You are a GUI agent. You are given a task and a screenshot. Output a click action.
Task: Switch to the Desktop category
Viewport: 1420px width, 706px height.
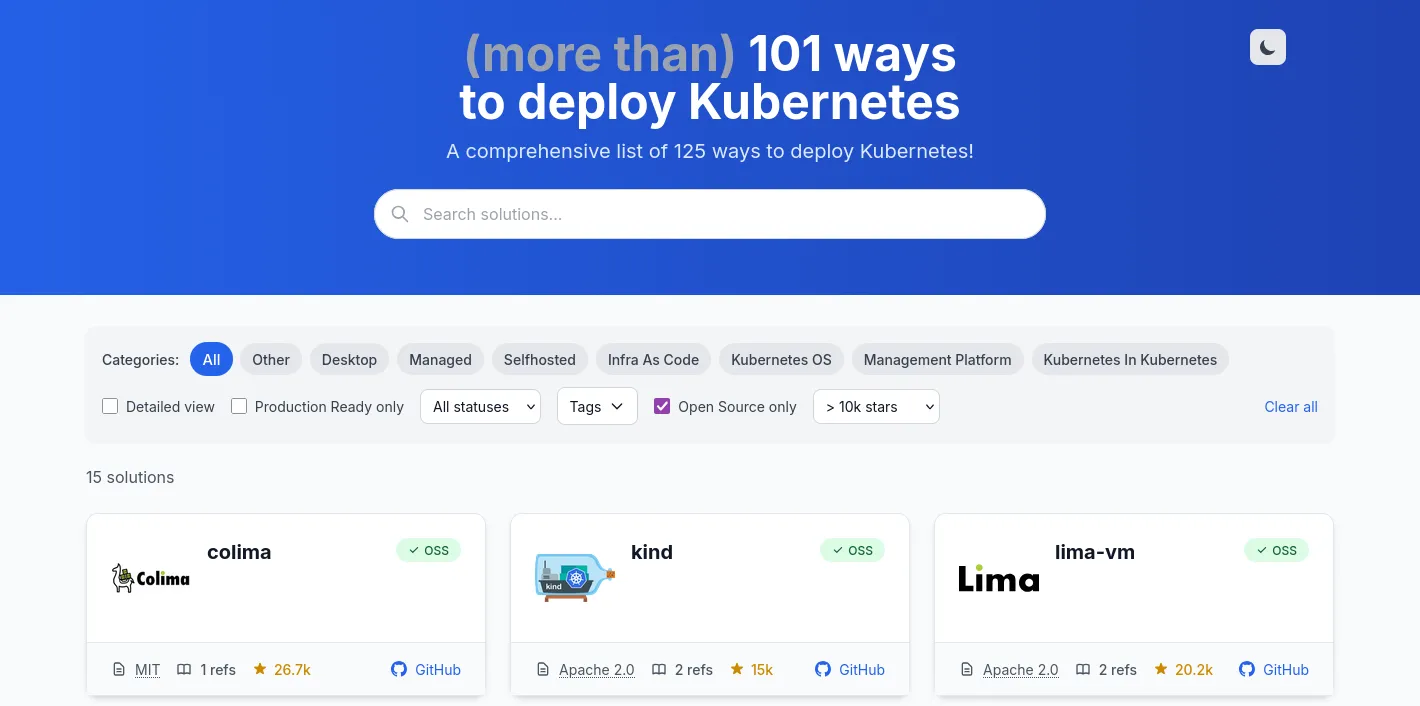pyautogui.click(x=349, y=359)
